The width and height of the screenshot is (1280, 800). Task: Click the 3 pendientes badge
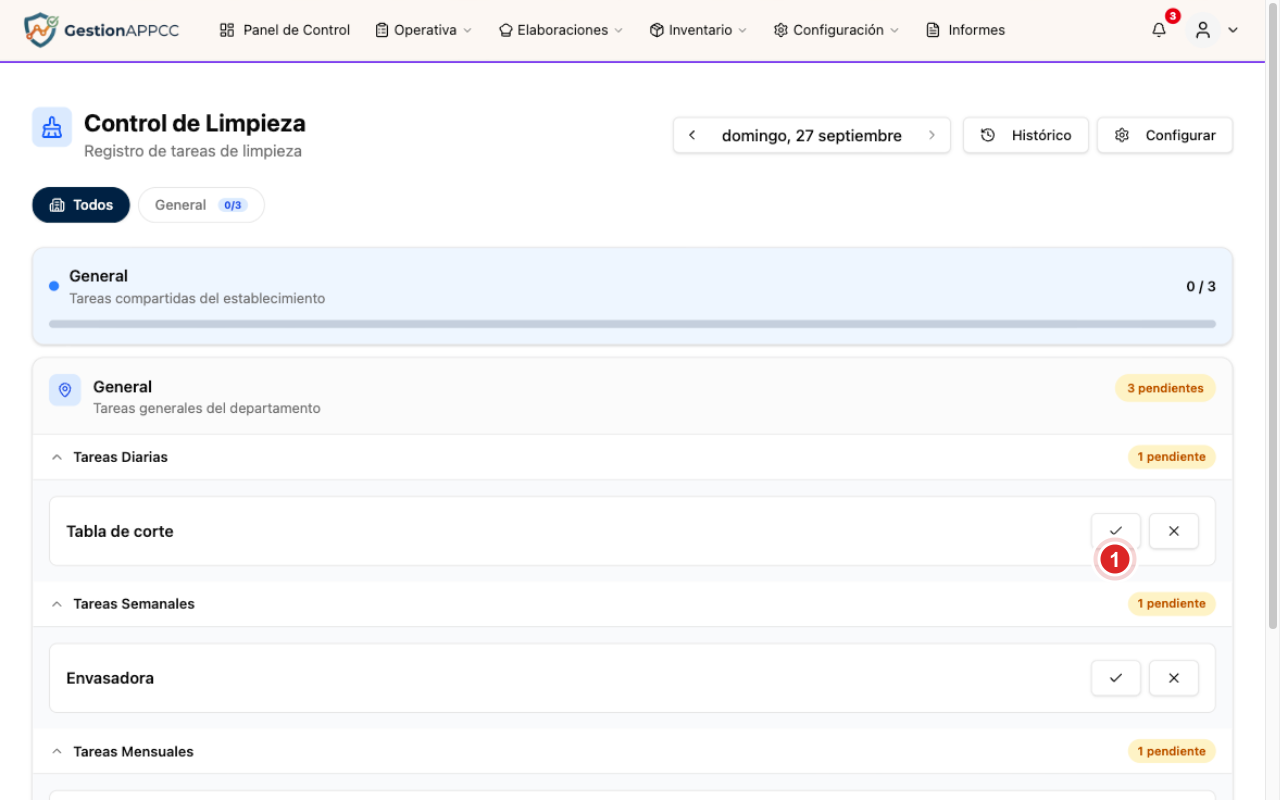click(x=1166, y=388)
